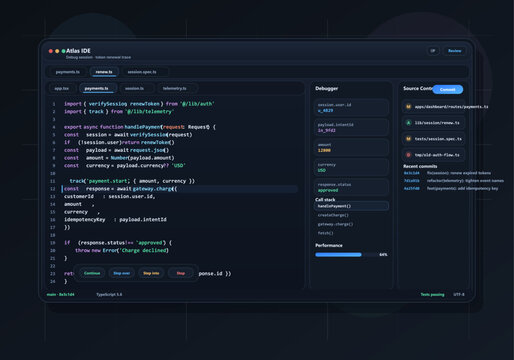The width and height of the screenshot is (514, 360).
Task: Click the 'throw new Error' code line
Action: [122, 250]
